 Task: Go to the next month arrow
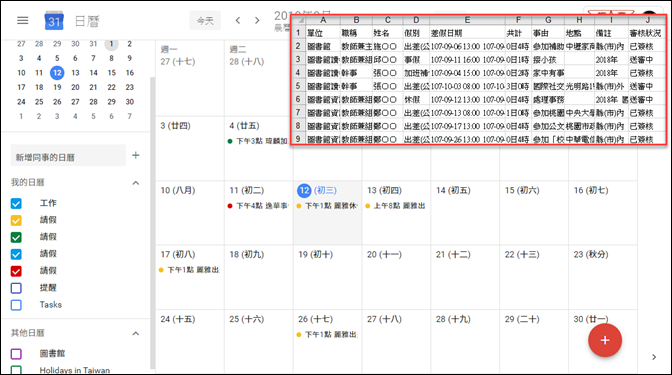coord(257,20)
